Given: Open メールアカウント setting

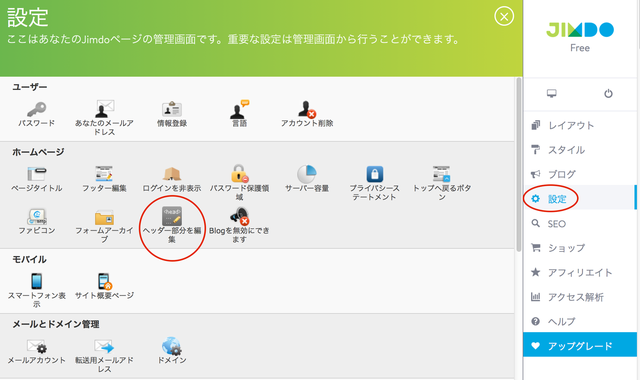Looking at the screenshot, I should pyautogui.click(x=36, y=351).
